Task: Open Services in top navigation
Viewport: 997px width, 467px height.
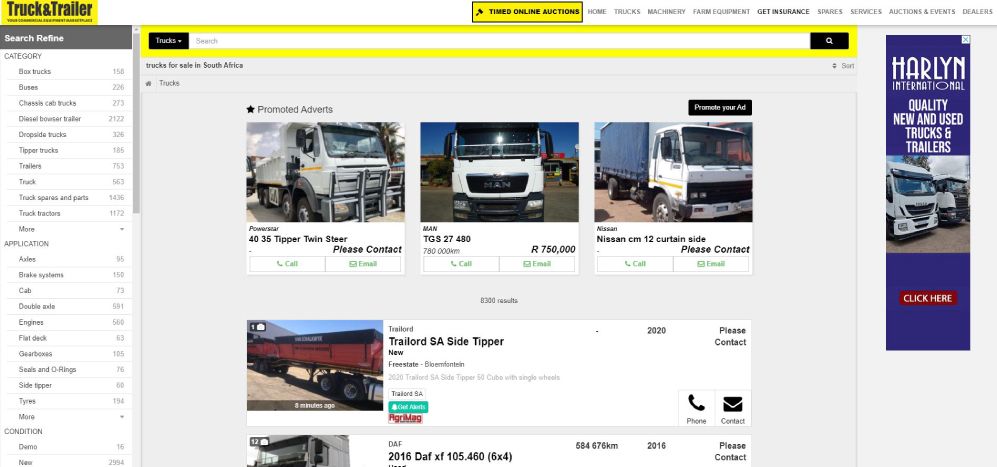Action: (x=866, y=11)
